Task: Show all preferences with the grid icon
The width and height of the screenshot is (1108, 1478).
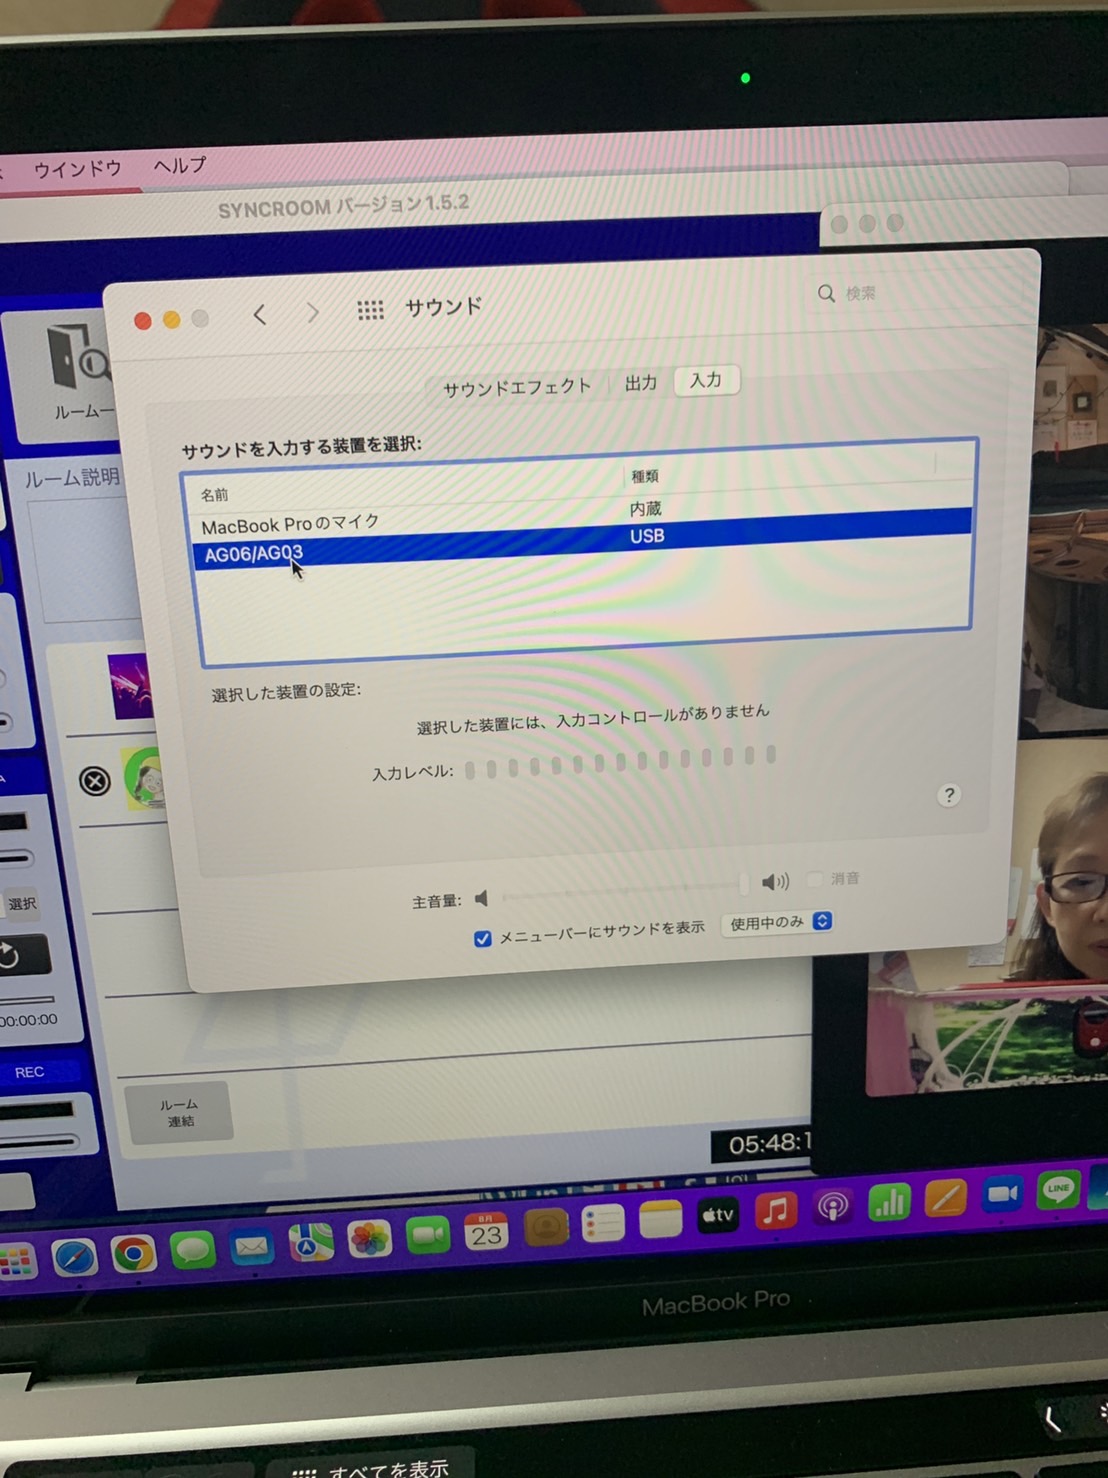Action: tap(371, 310)
